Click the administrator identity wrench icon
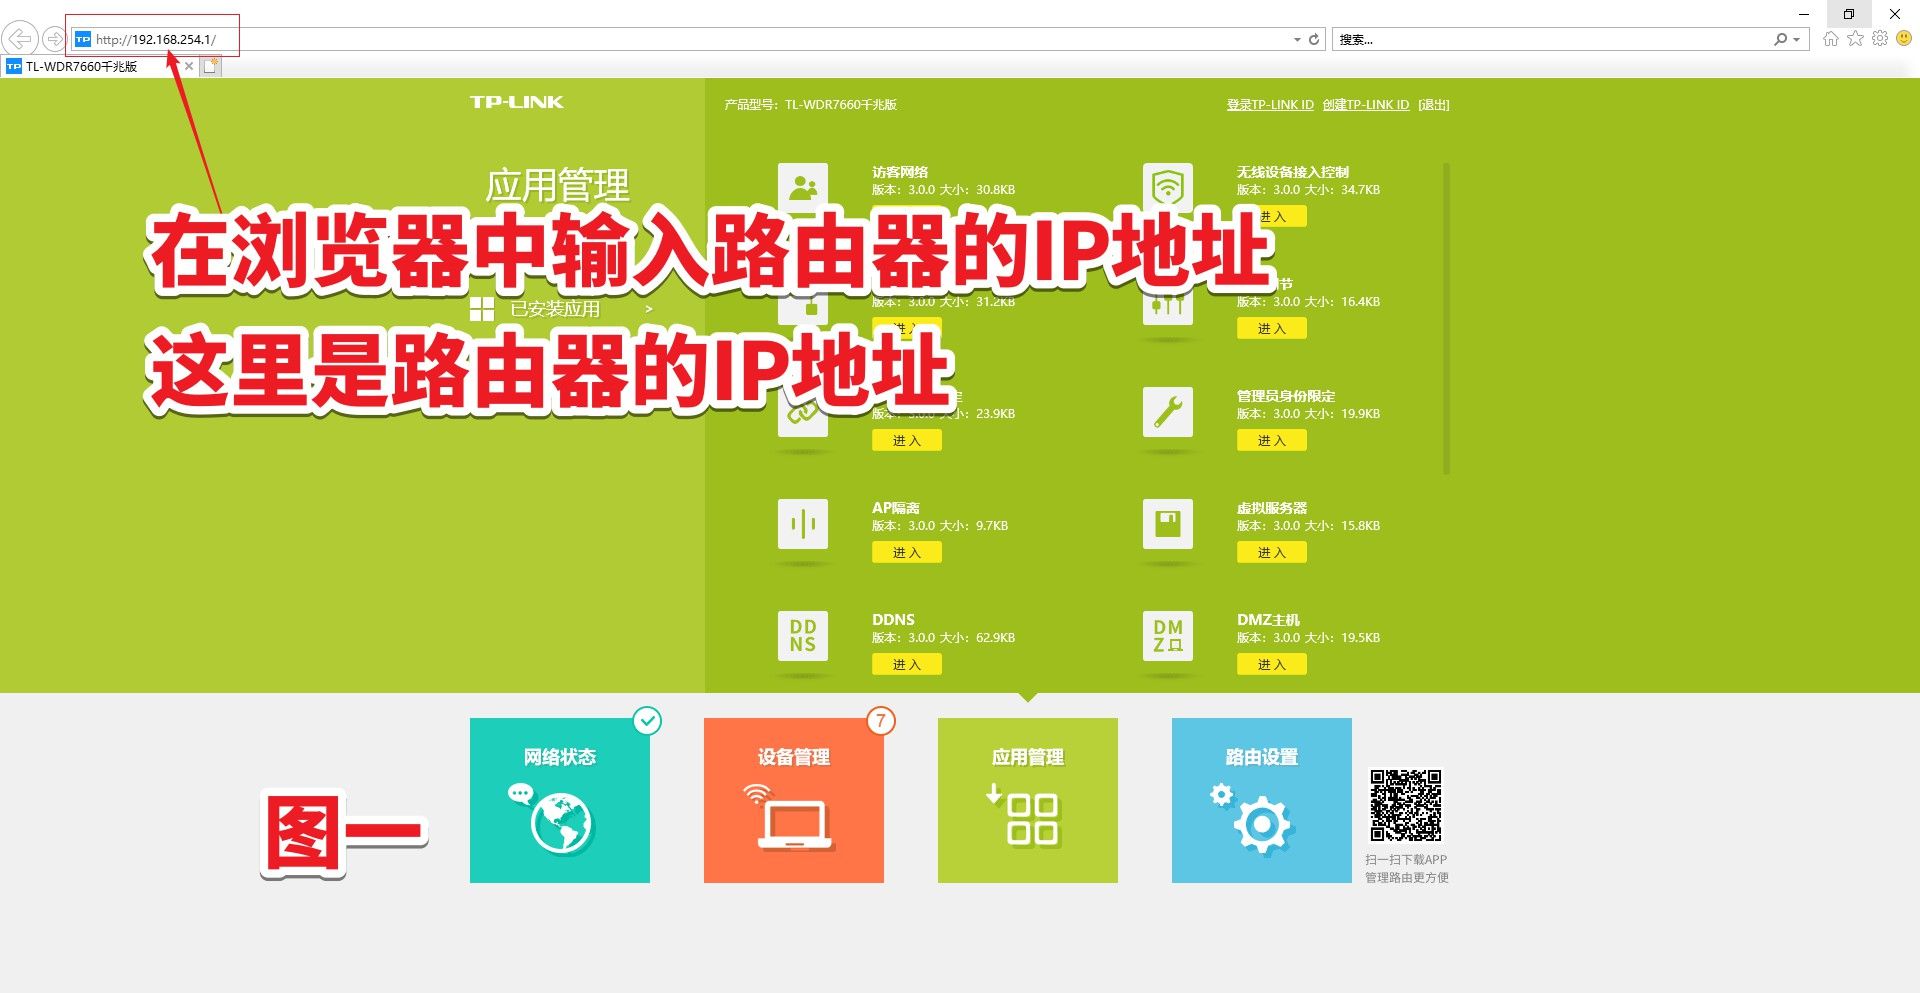1920x993 pixels. point(1167,411)
